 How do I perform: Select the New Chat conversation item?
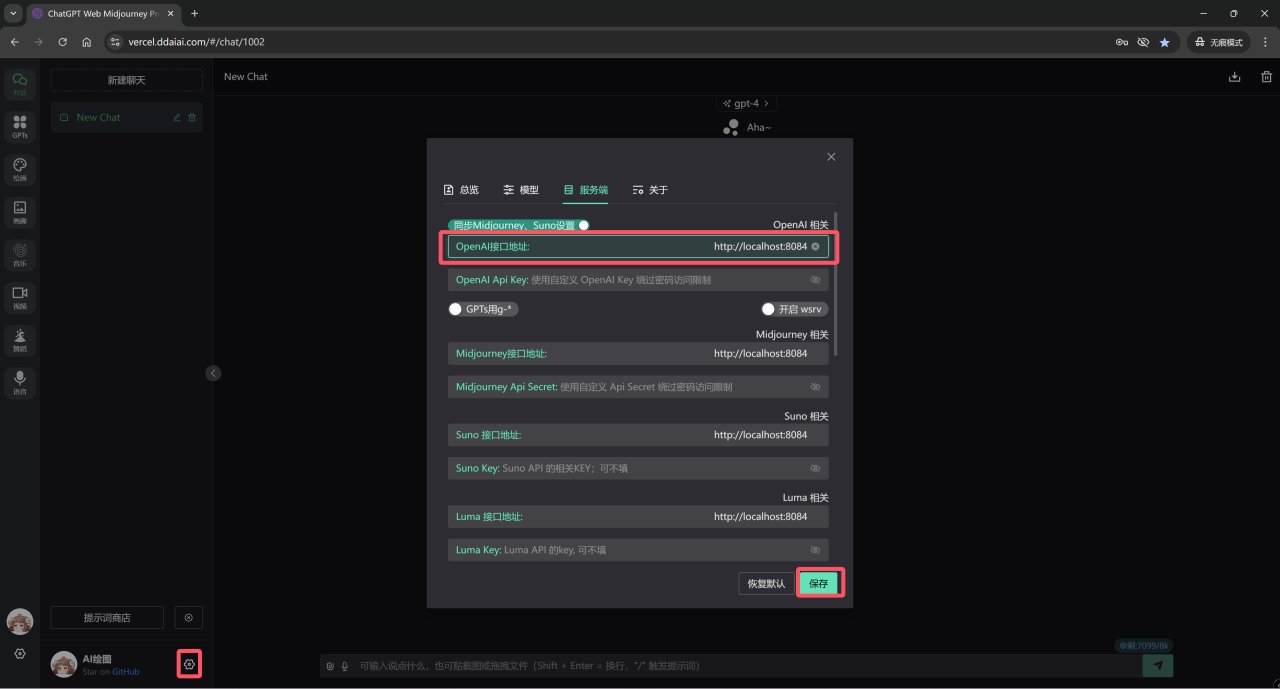point(126,117)
